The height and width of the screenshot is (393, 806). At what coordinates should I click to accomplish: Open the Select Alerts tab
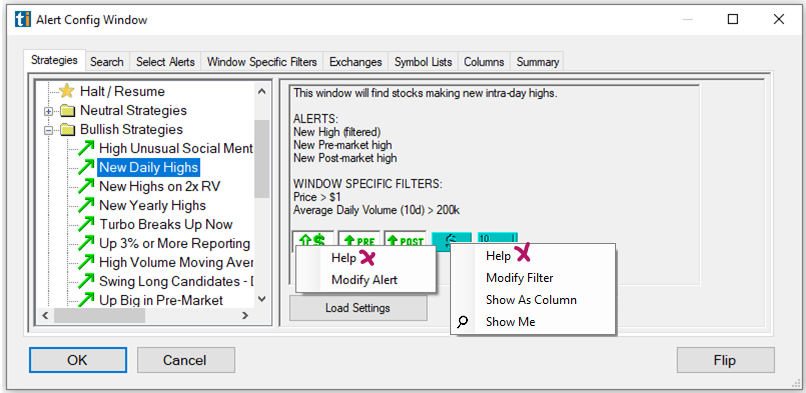click(166, 62)
